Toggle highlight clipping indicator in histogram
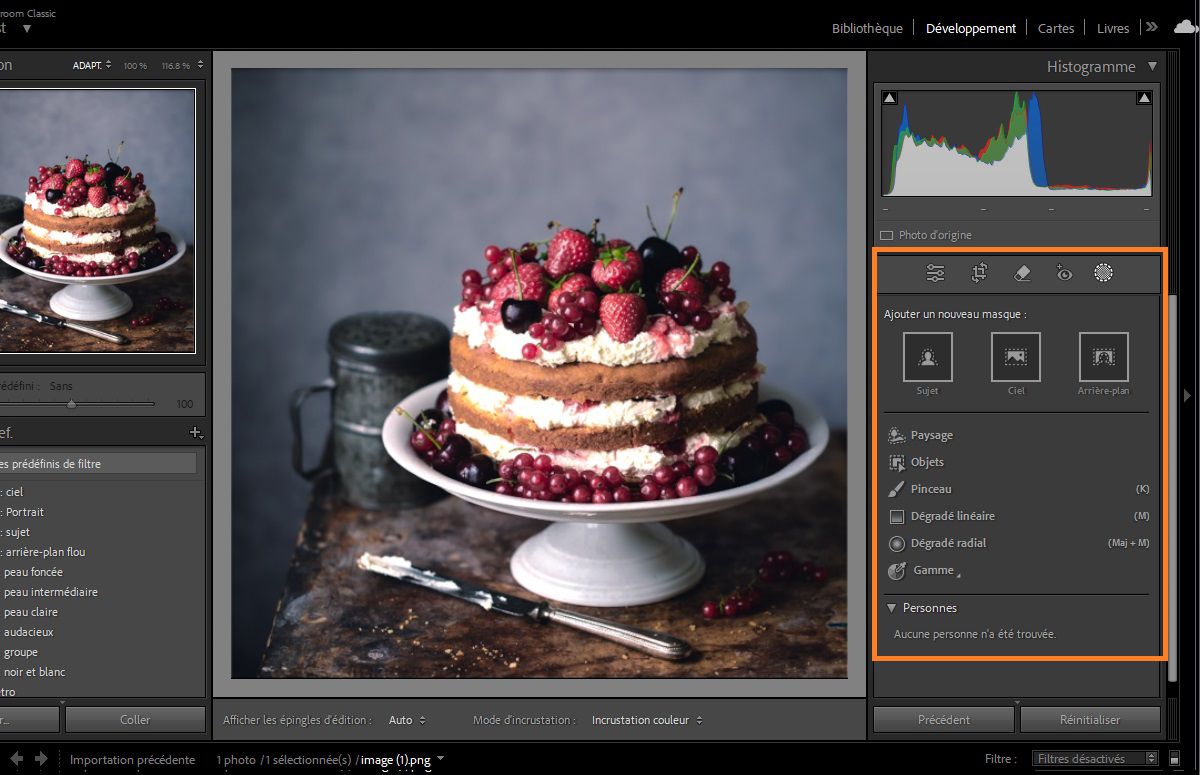Screen dimensions: 1200x775 (x=1144, y=98)
